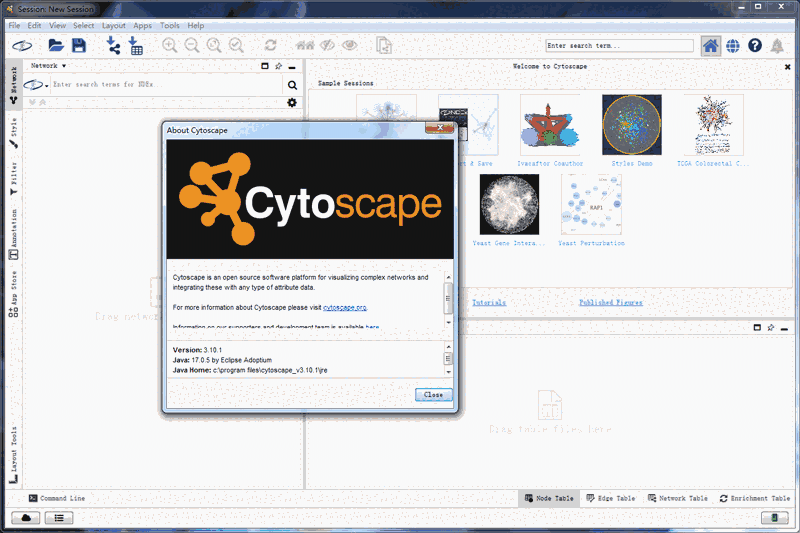Import table from file icon
800x533 pixels.
click(135, 45)
